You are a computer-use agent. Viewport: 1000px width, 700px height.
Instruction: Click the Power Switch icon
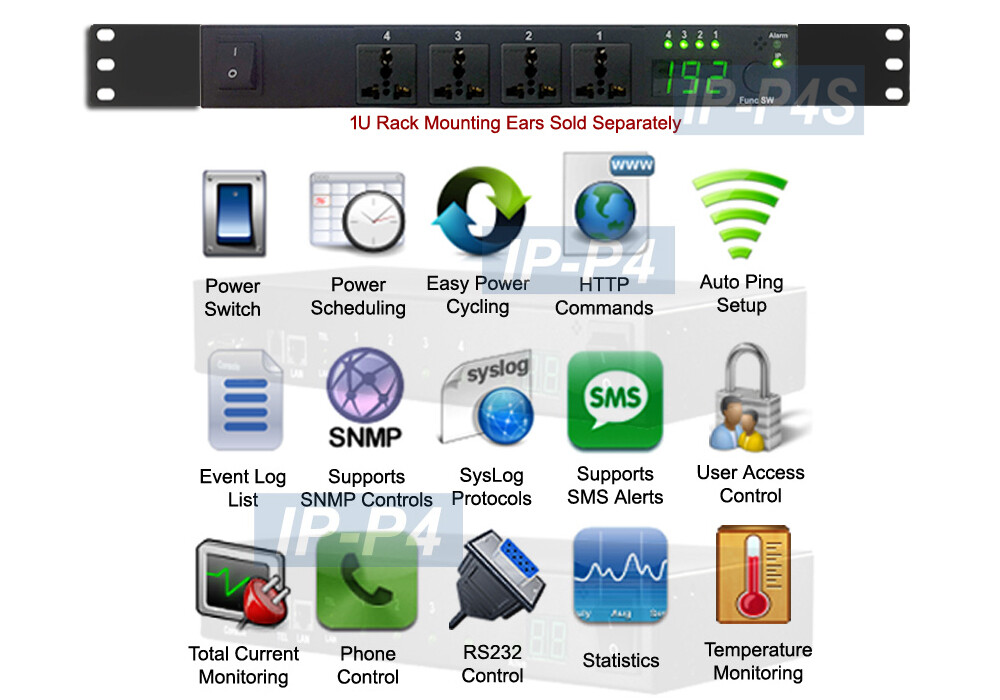(x=233, y=213)
